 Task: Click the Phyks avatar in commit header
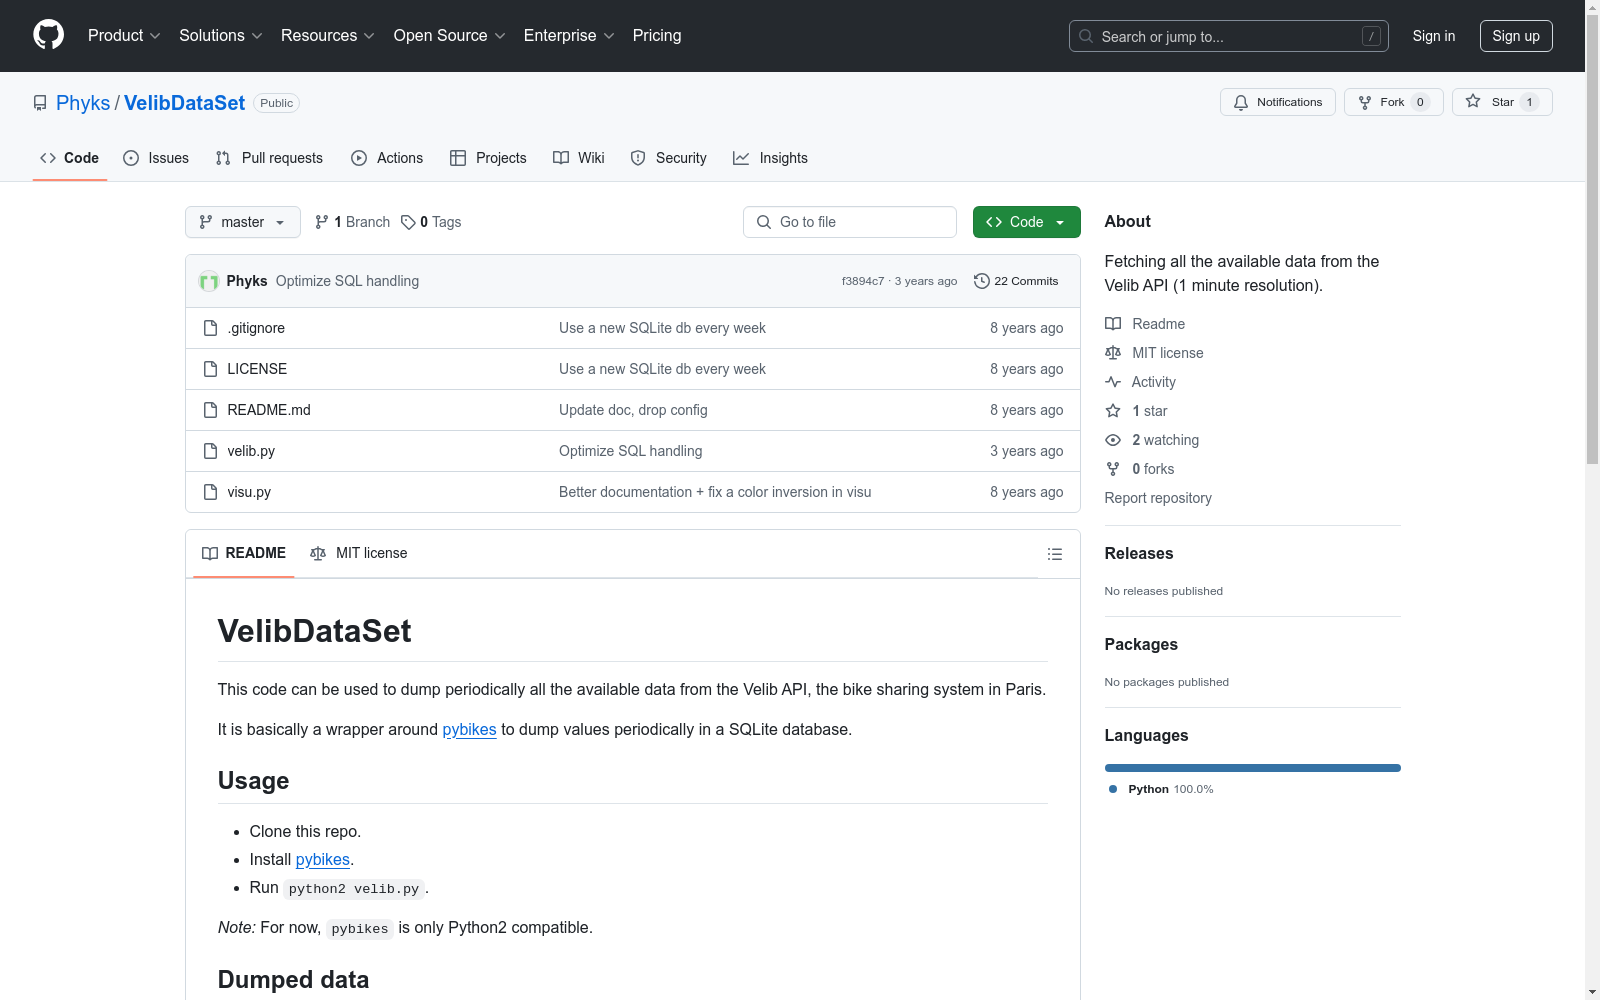209,281
